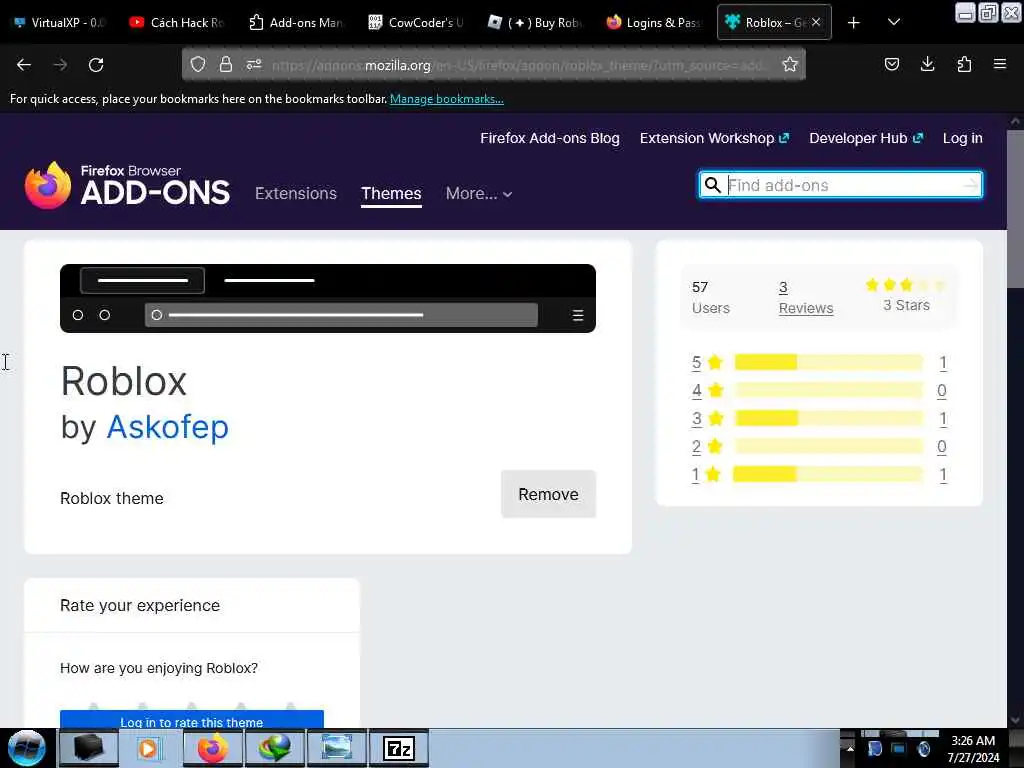Switch to the Logins & Passwords tab
Viewport: 1024px width, 768px height.
[x=653, y=23]
